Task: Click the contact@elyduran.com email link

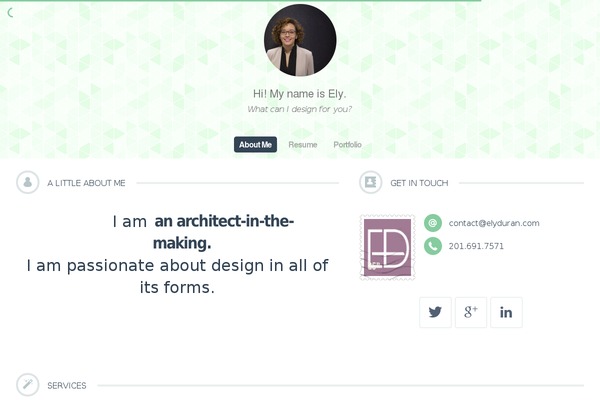Action: (494, 223)
